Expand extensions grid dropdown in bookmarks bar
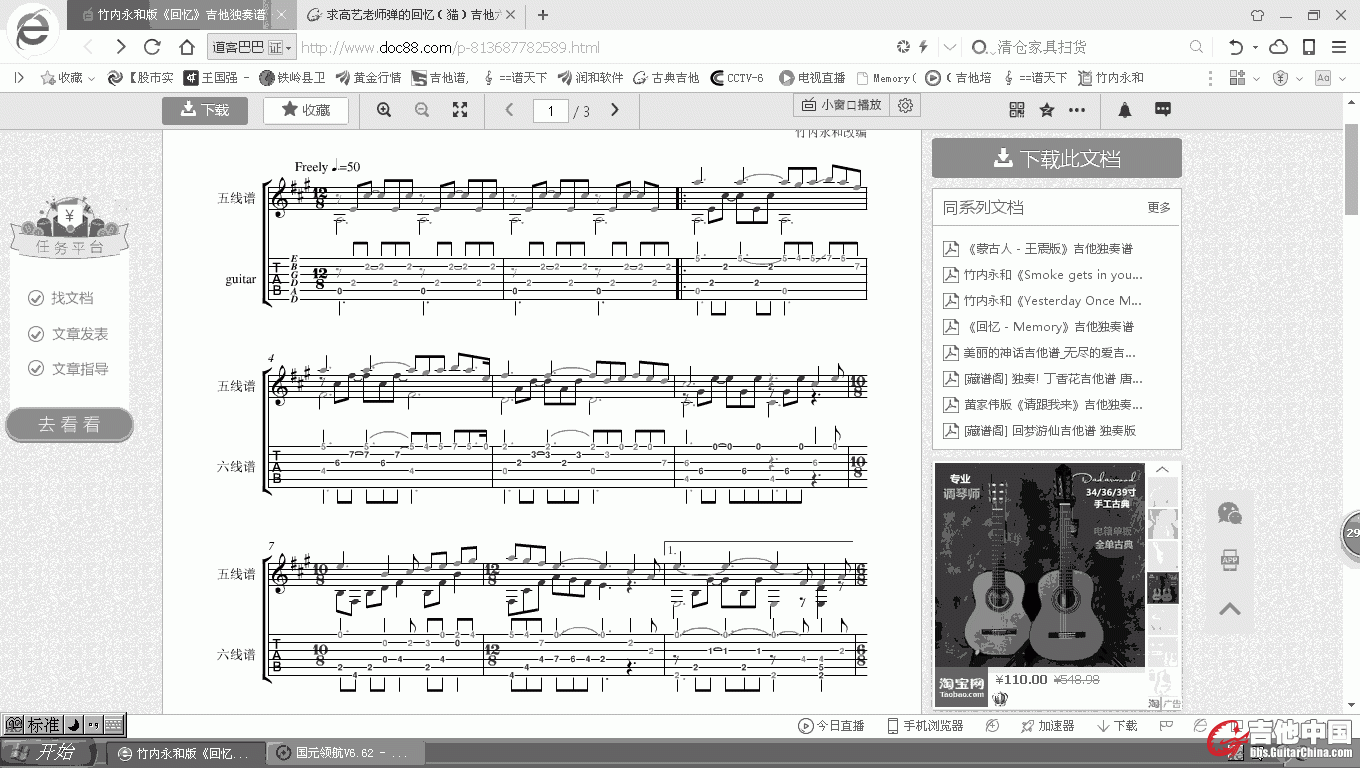Image resolution: width=1360 pixels, height=768 pixels. tap(1255, 78)
